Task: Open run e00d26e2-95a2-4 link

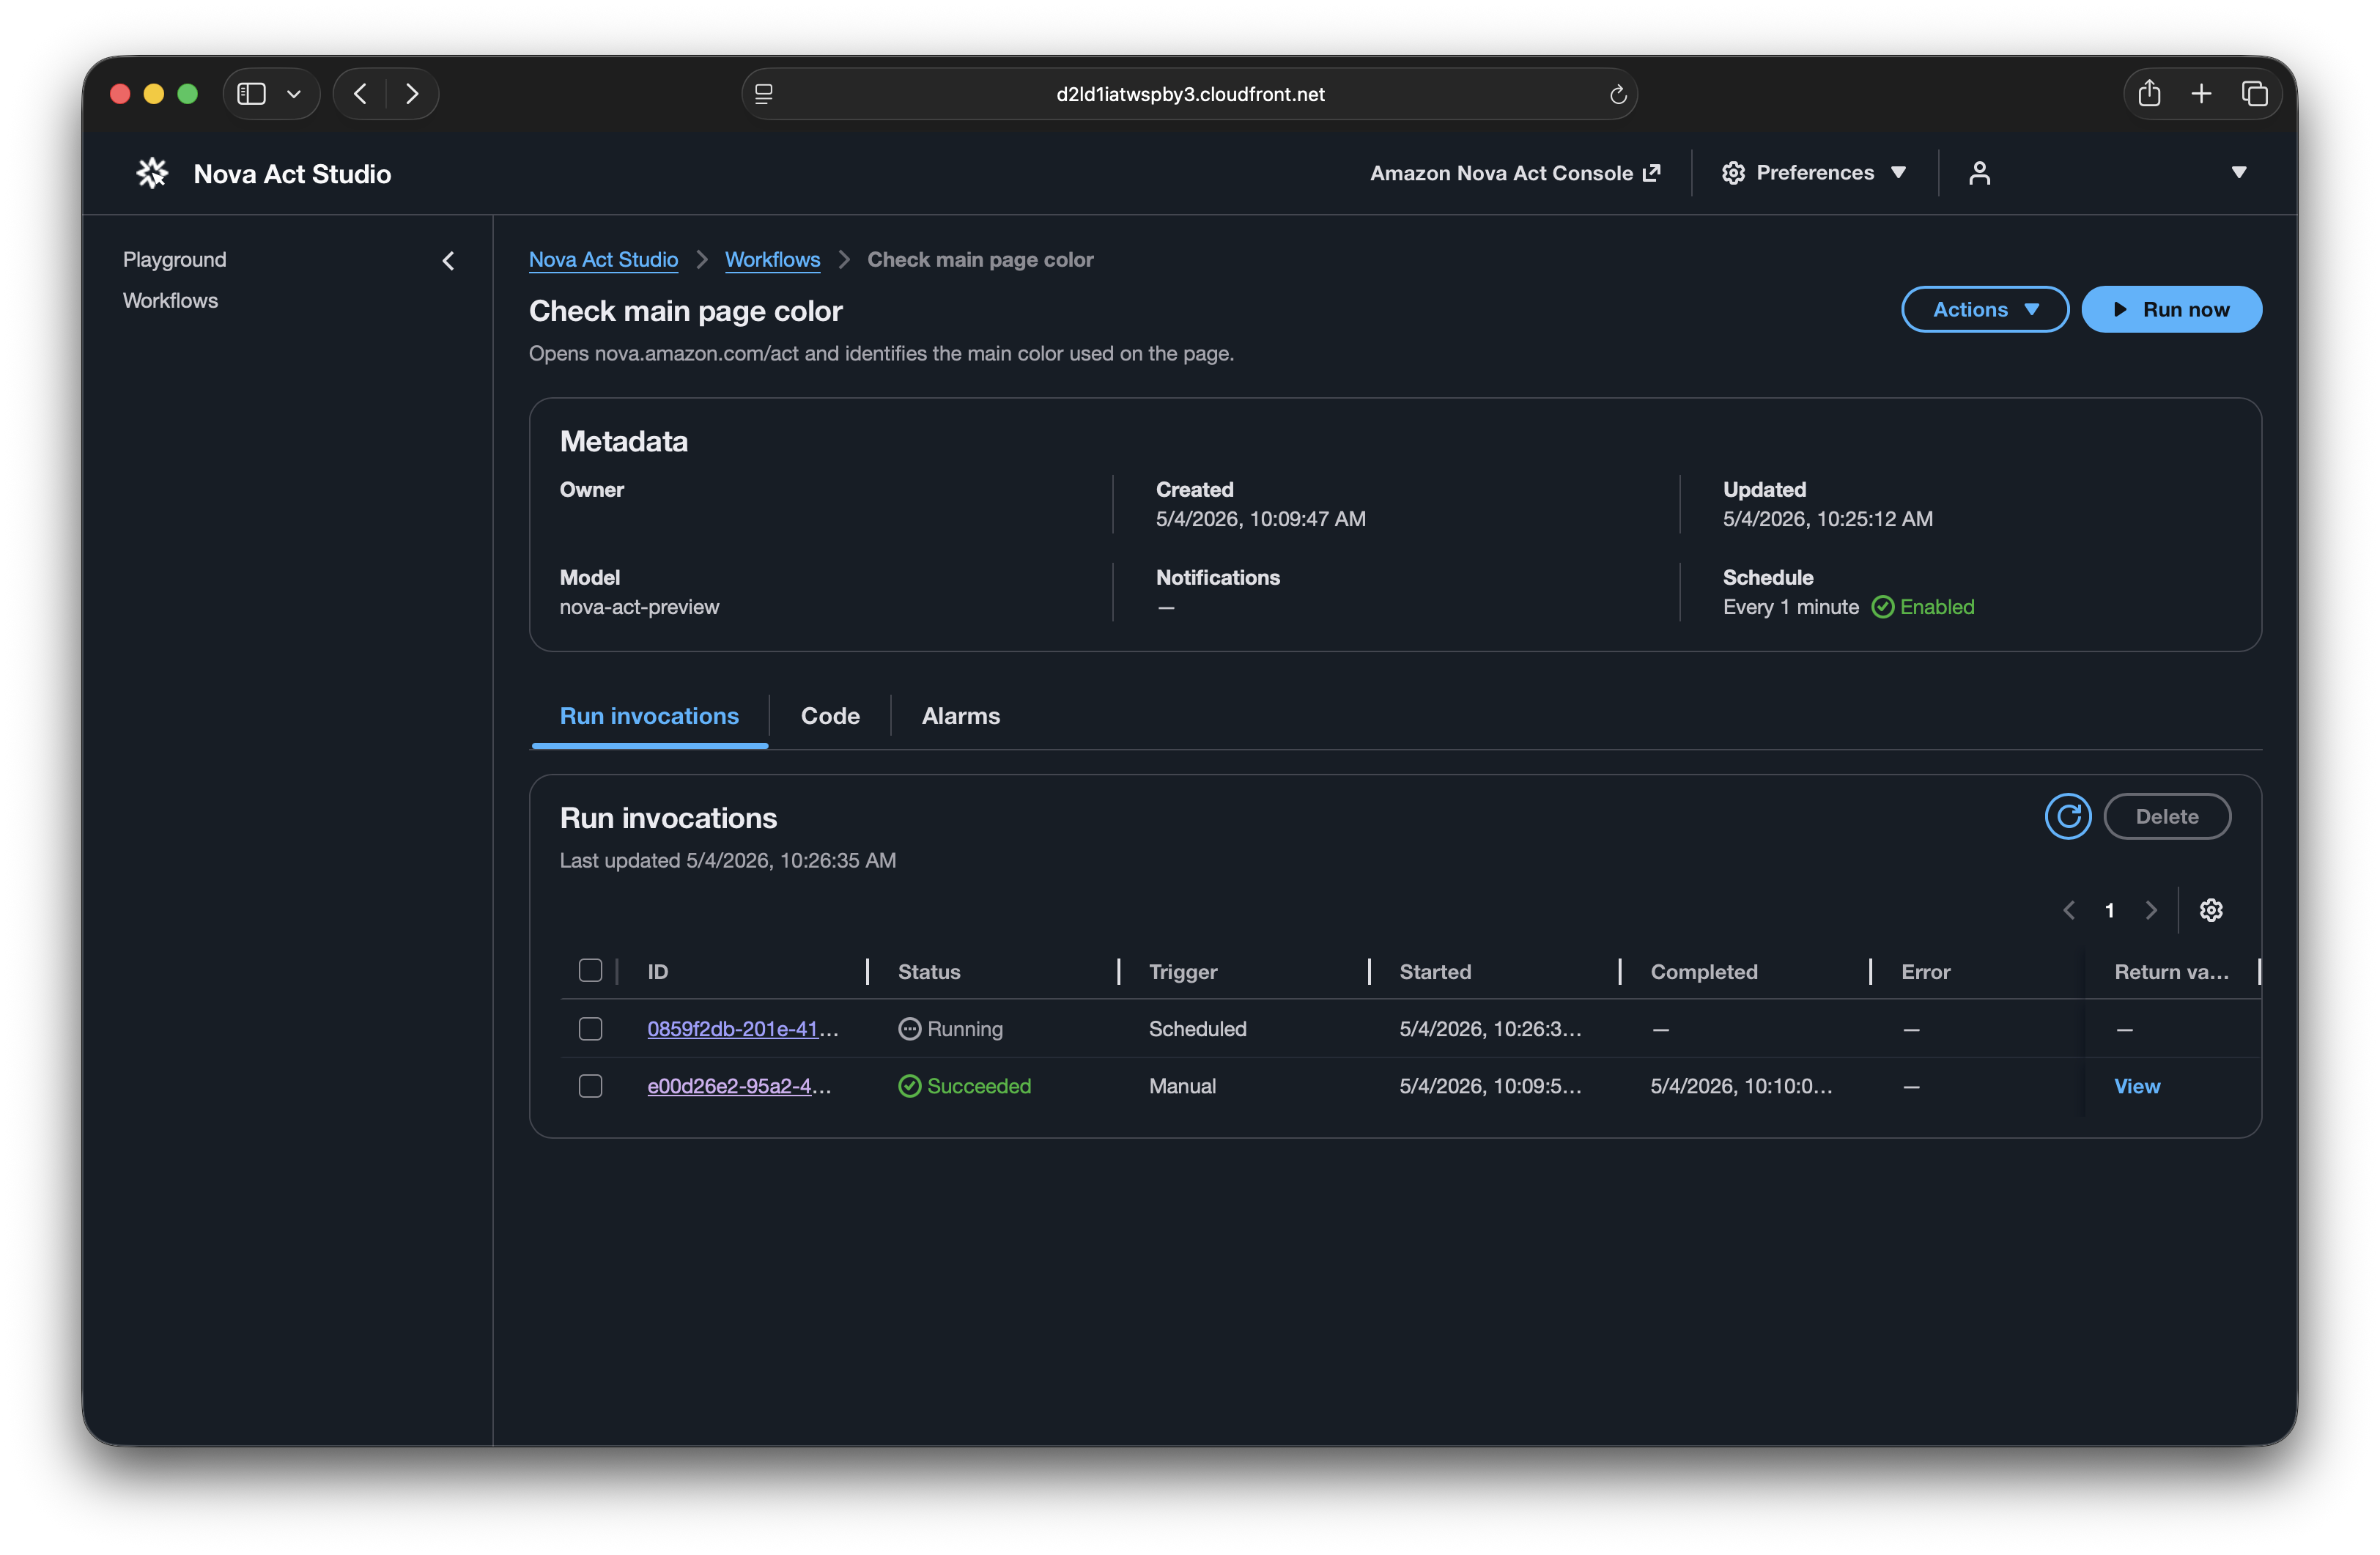Action: [739, 1086]
